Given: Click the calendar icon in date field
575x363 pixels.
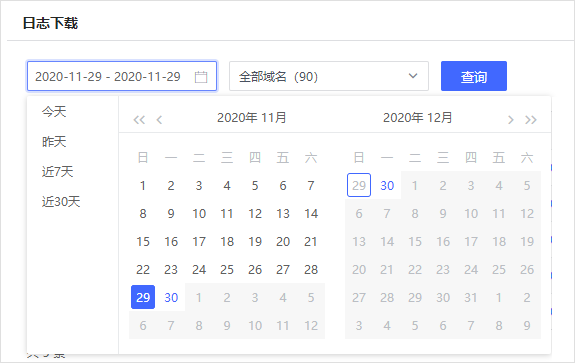Looking at the screenshot, I should [x=201, y=77].
